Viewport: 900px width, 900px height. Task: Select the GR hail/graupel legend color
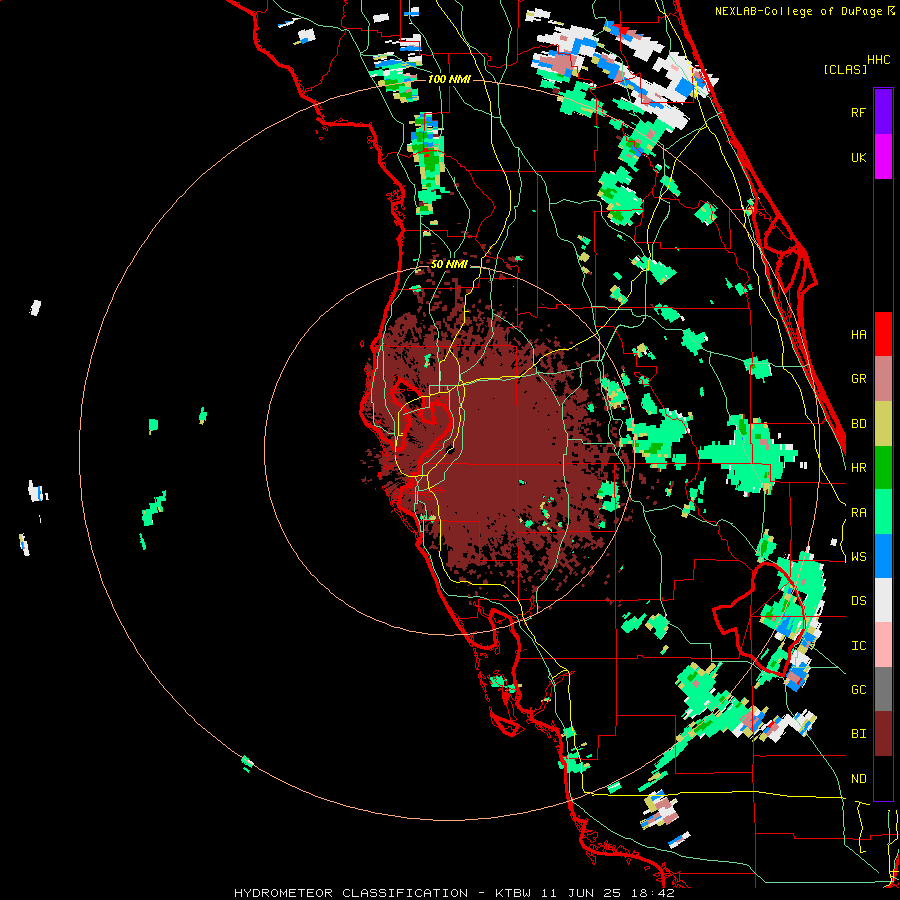tap(883, 379)
